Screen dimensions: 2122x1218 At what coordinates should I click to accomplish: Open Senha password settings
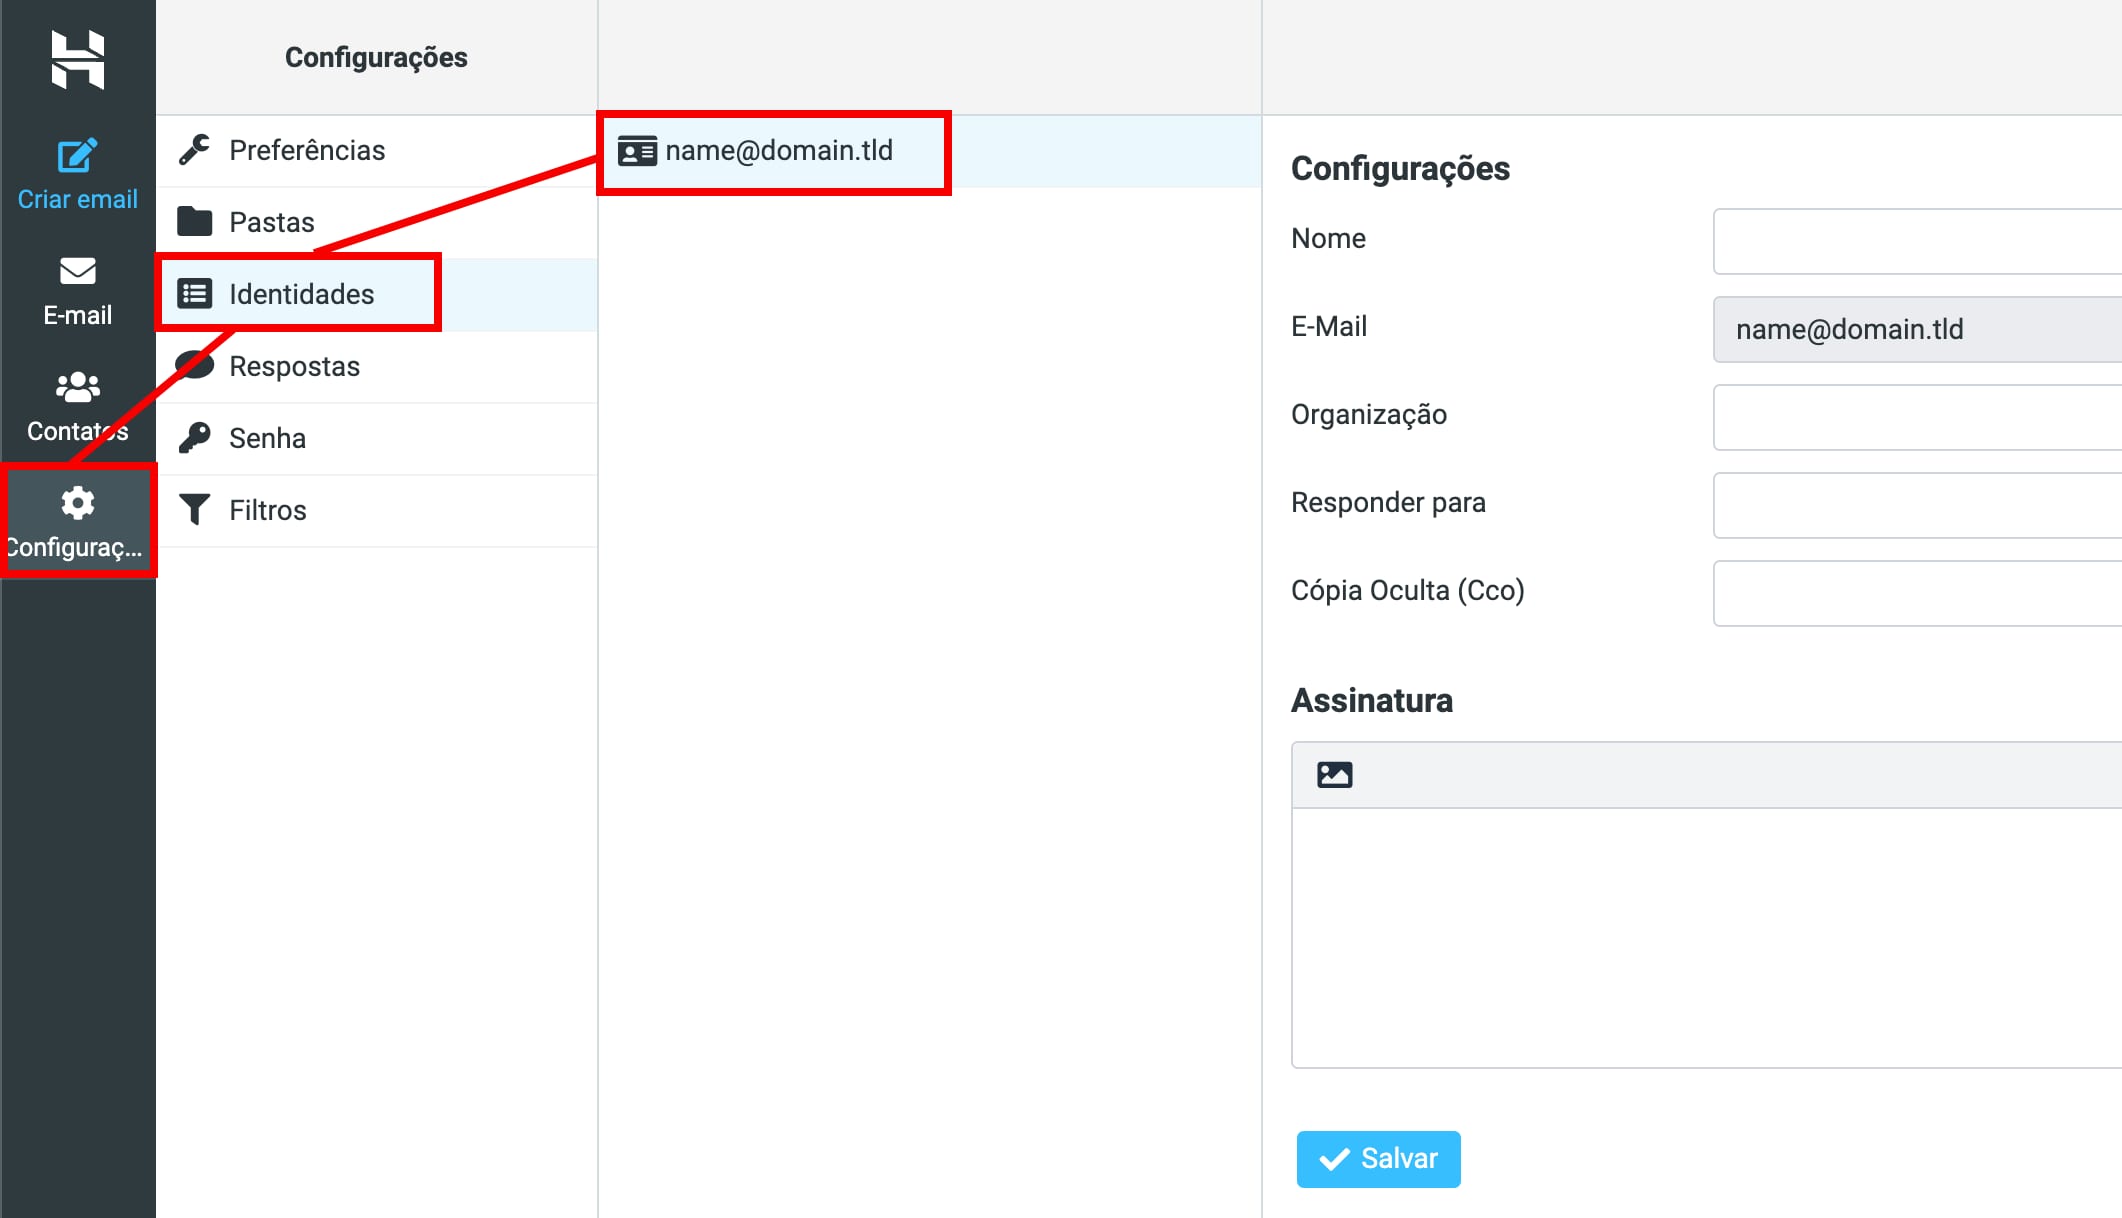pos(267,438)
